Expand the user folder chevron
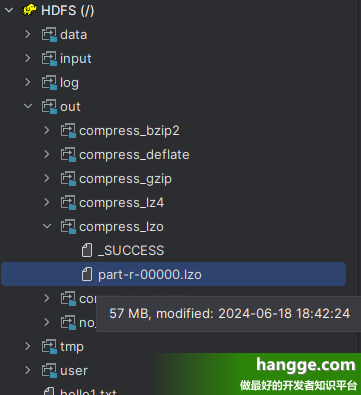This screenshot has width=361, height=395. [x=28, y=370]
